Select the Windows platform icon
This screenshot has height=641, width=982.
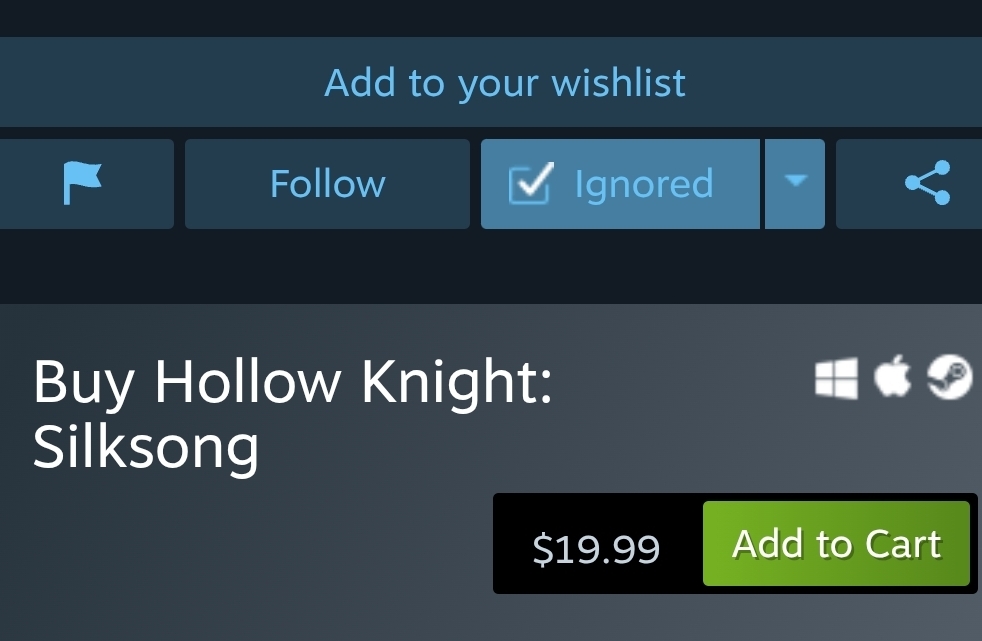pos(836,377)
